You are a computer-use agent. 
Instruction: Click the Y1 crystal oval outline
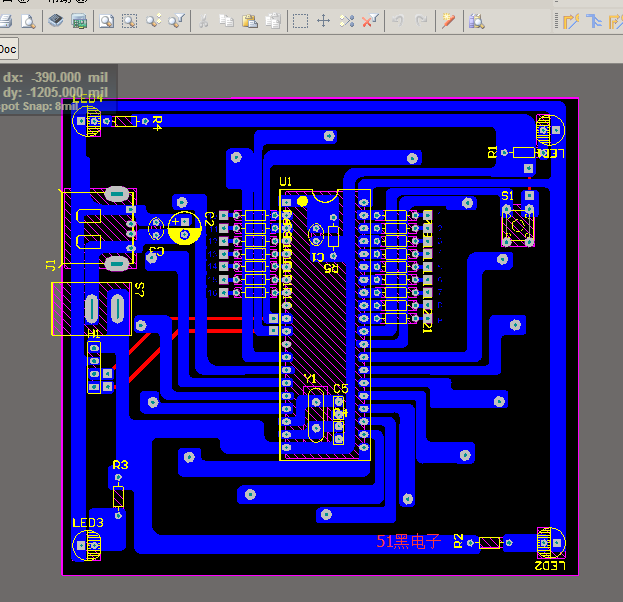click(316, 415)
